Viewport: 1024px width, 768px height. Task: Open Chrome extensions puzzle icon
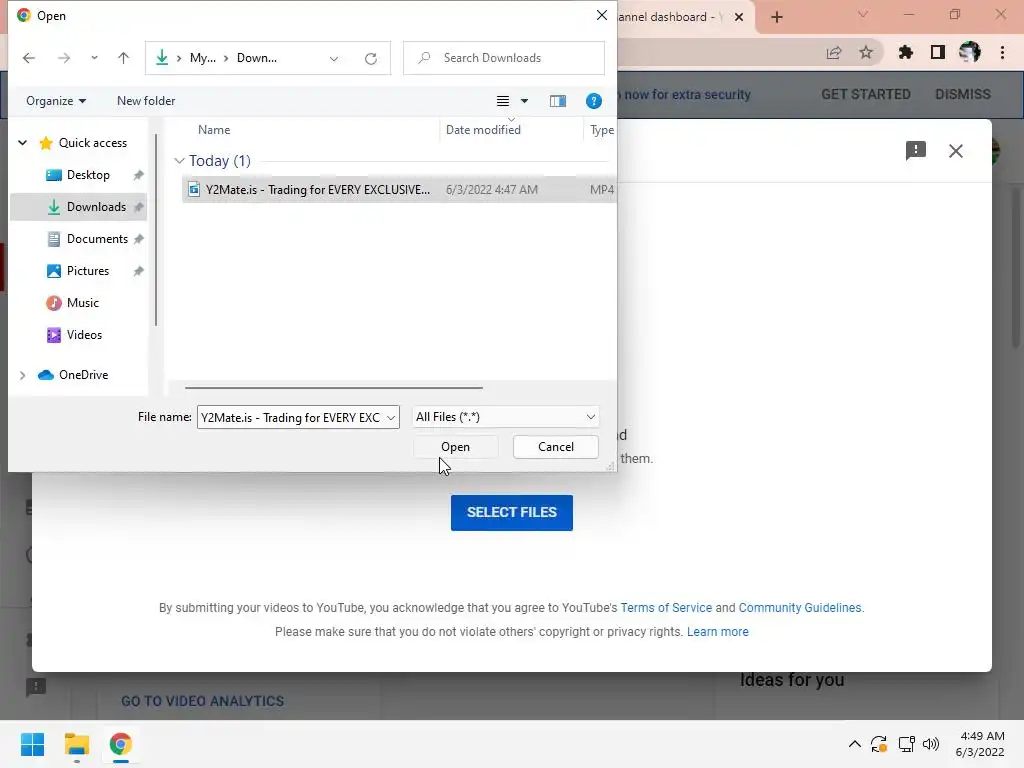(x=906, y=53)
